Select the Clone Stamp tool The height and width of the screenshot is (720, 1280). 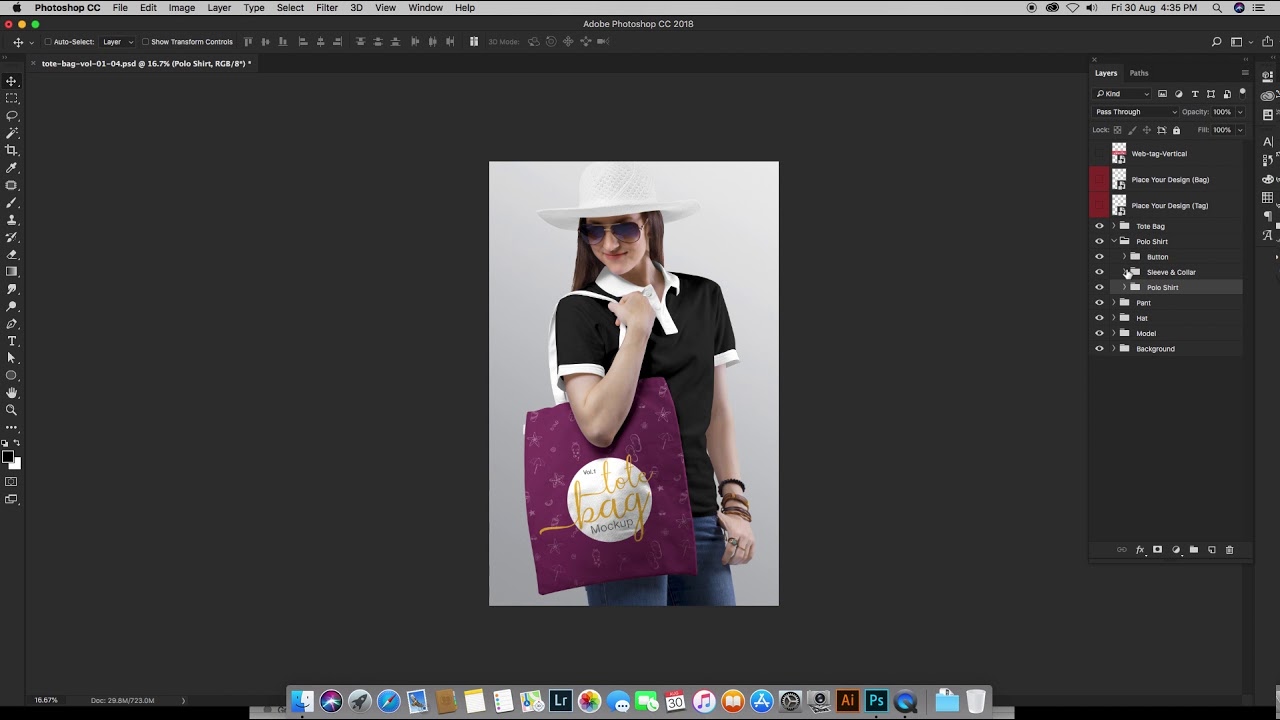(x=12, y=220)
